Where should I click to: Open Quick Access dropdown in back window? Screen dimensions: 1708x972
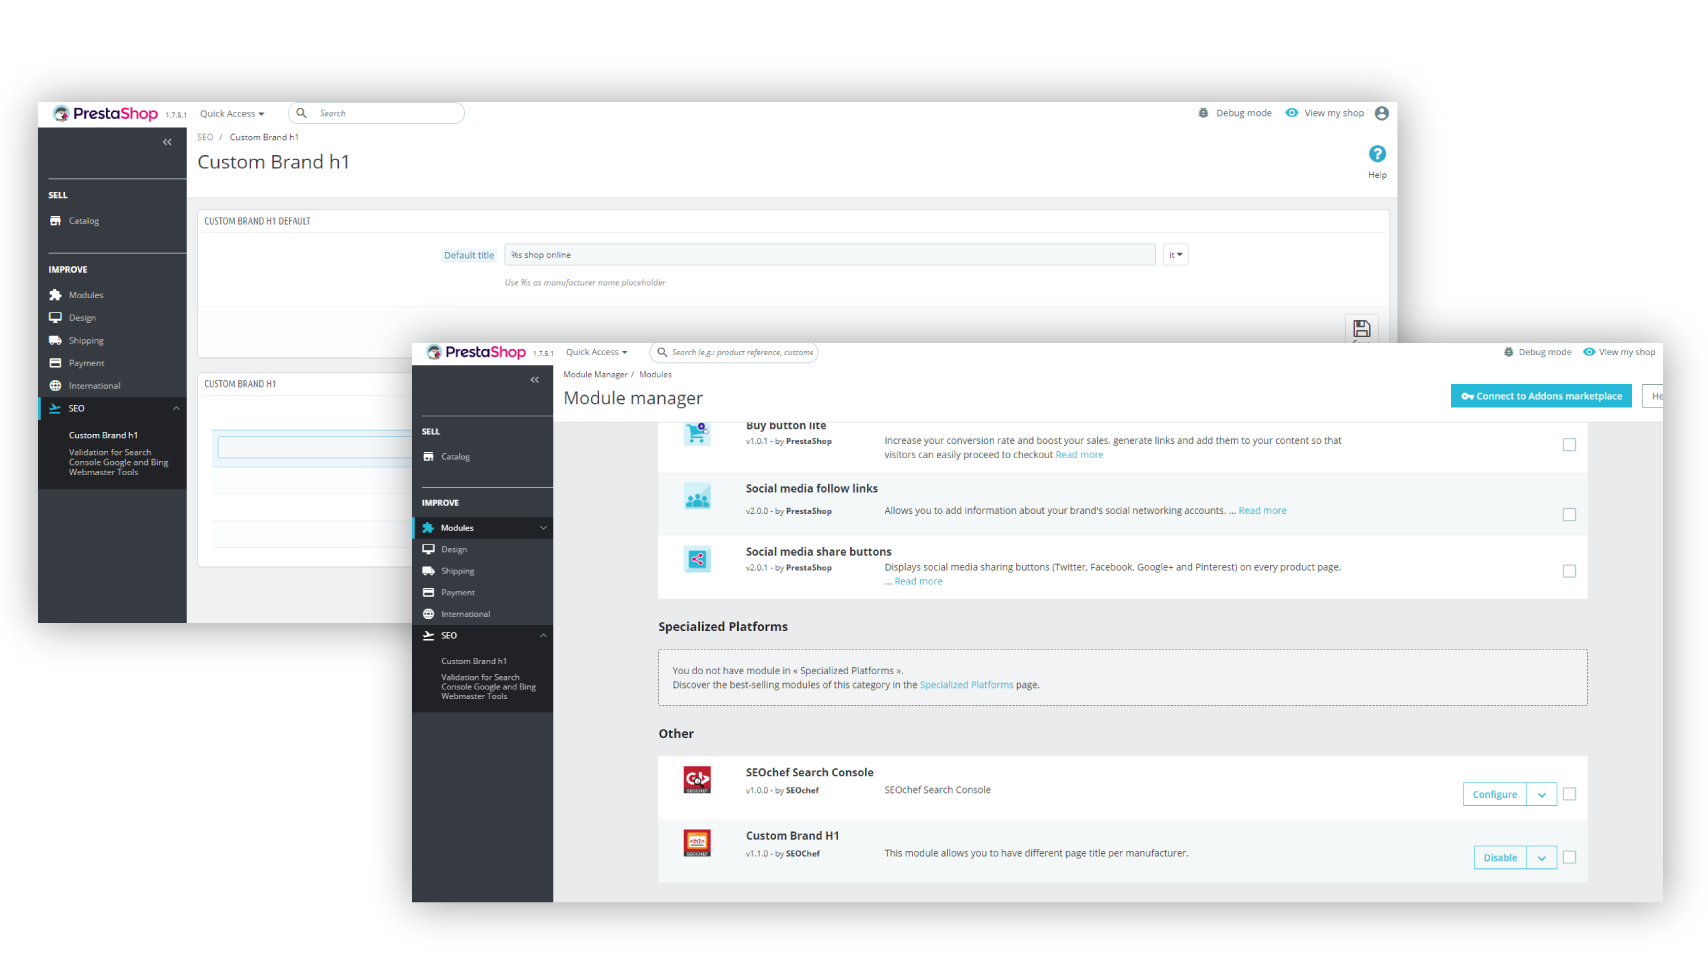click(232, 114)
